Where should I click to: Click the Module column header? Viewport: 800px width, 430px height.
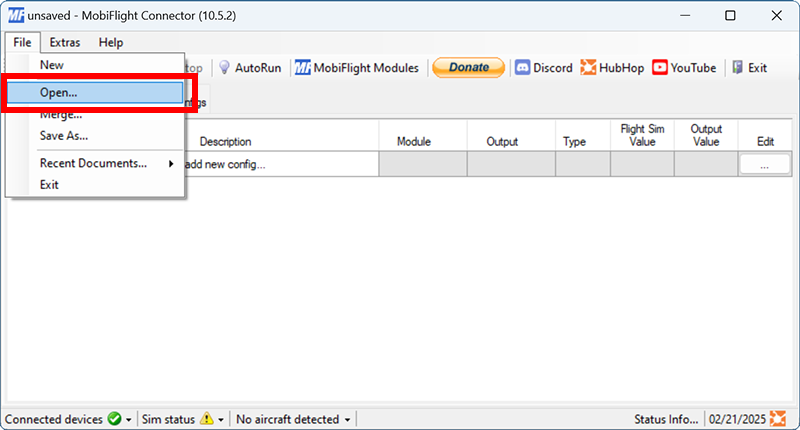[414, 141]
